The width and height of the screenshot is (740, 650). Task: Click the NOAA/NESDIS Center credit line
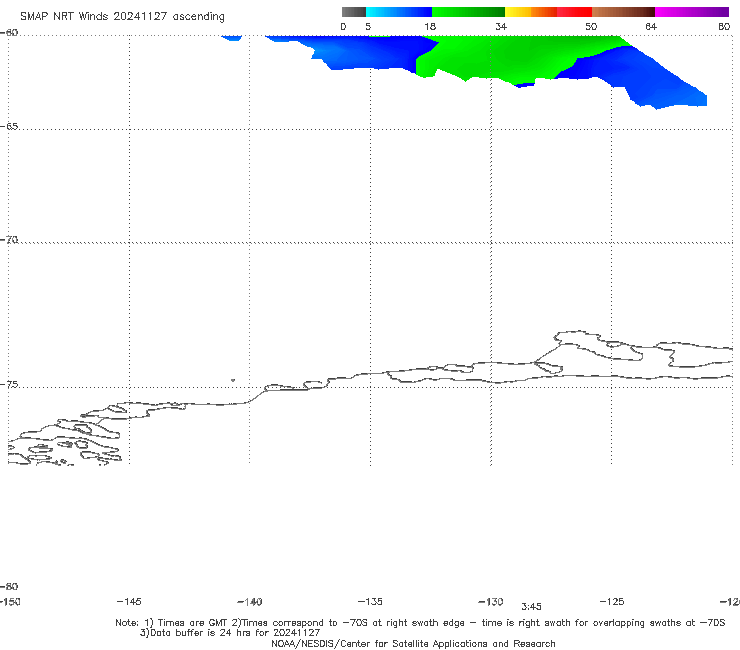pos(413,643)
